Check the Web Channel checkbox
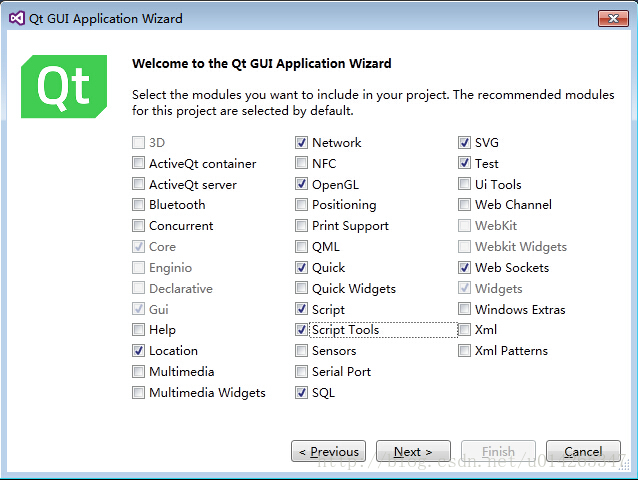Screen dimensions: 638x481 tap(464, 204)
